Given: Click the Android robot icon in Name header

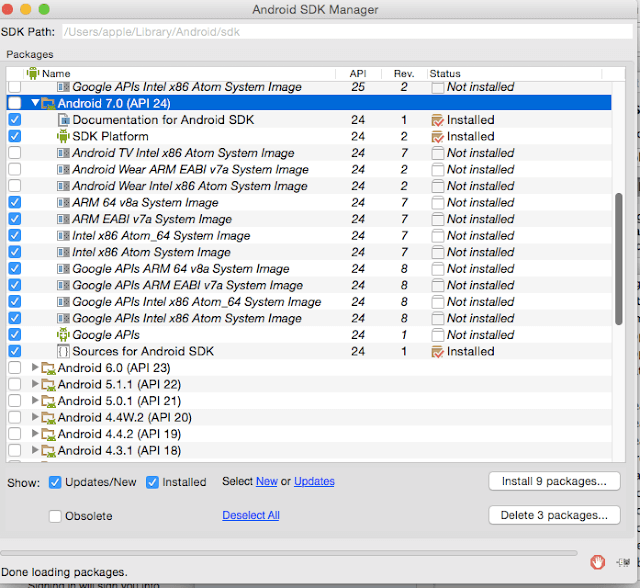Looking at the screenshot, I should click(33, 73).
